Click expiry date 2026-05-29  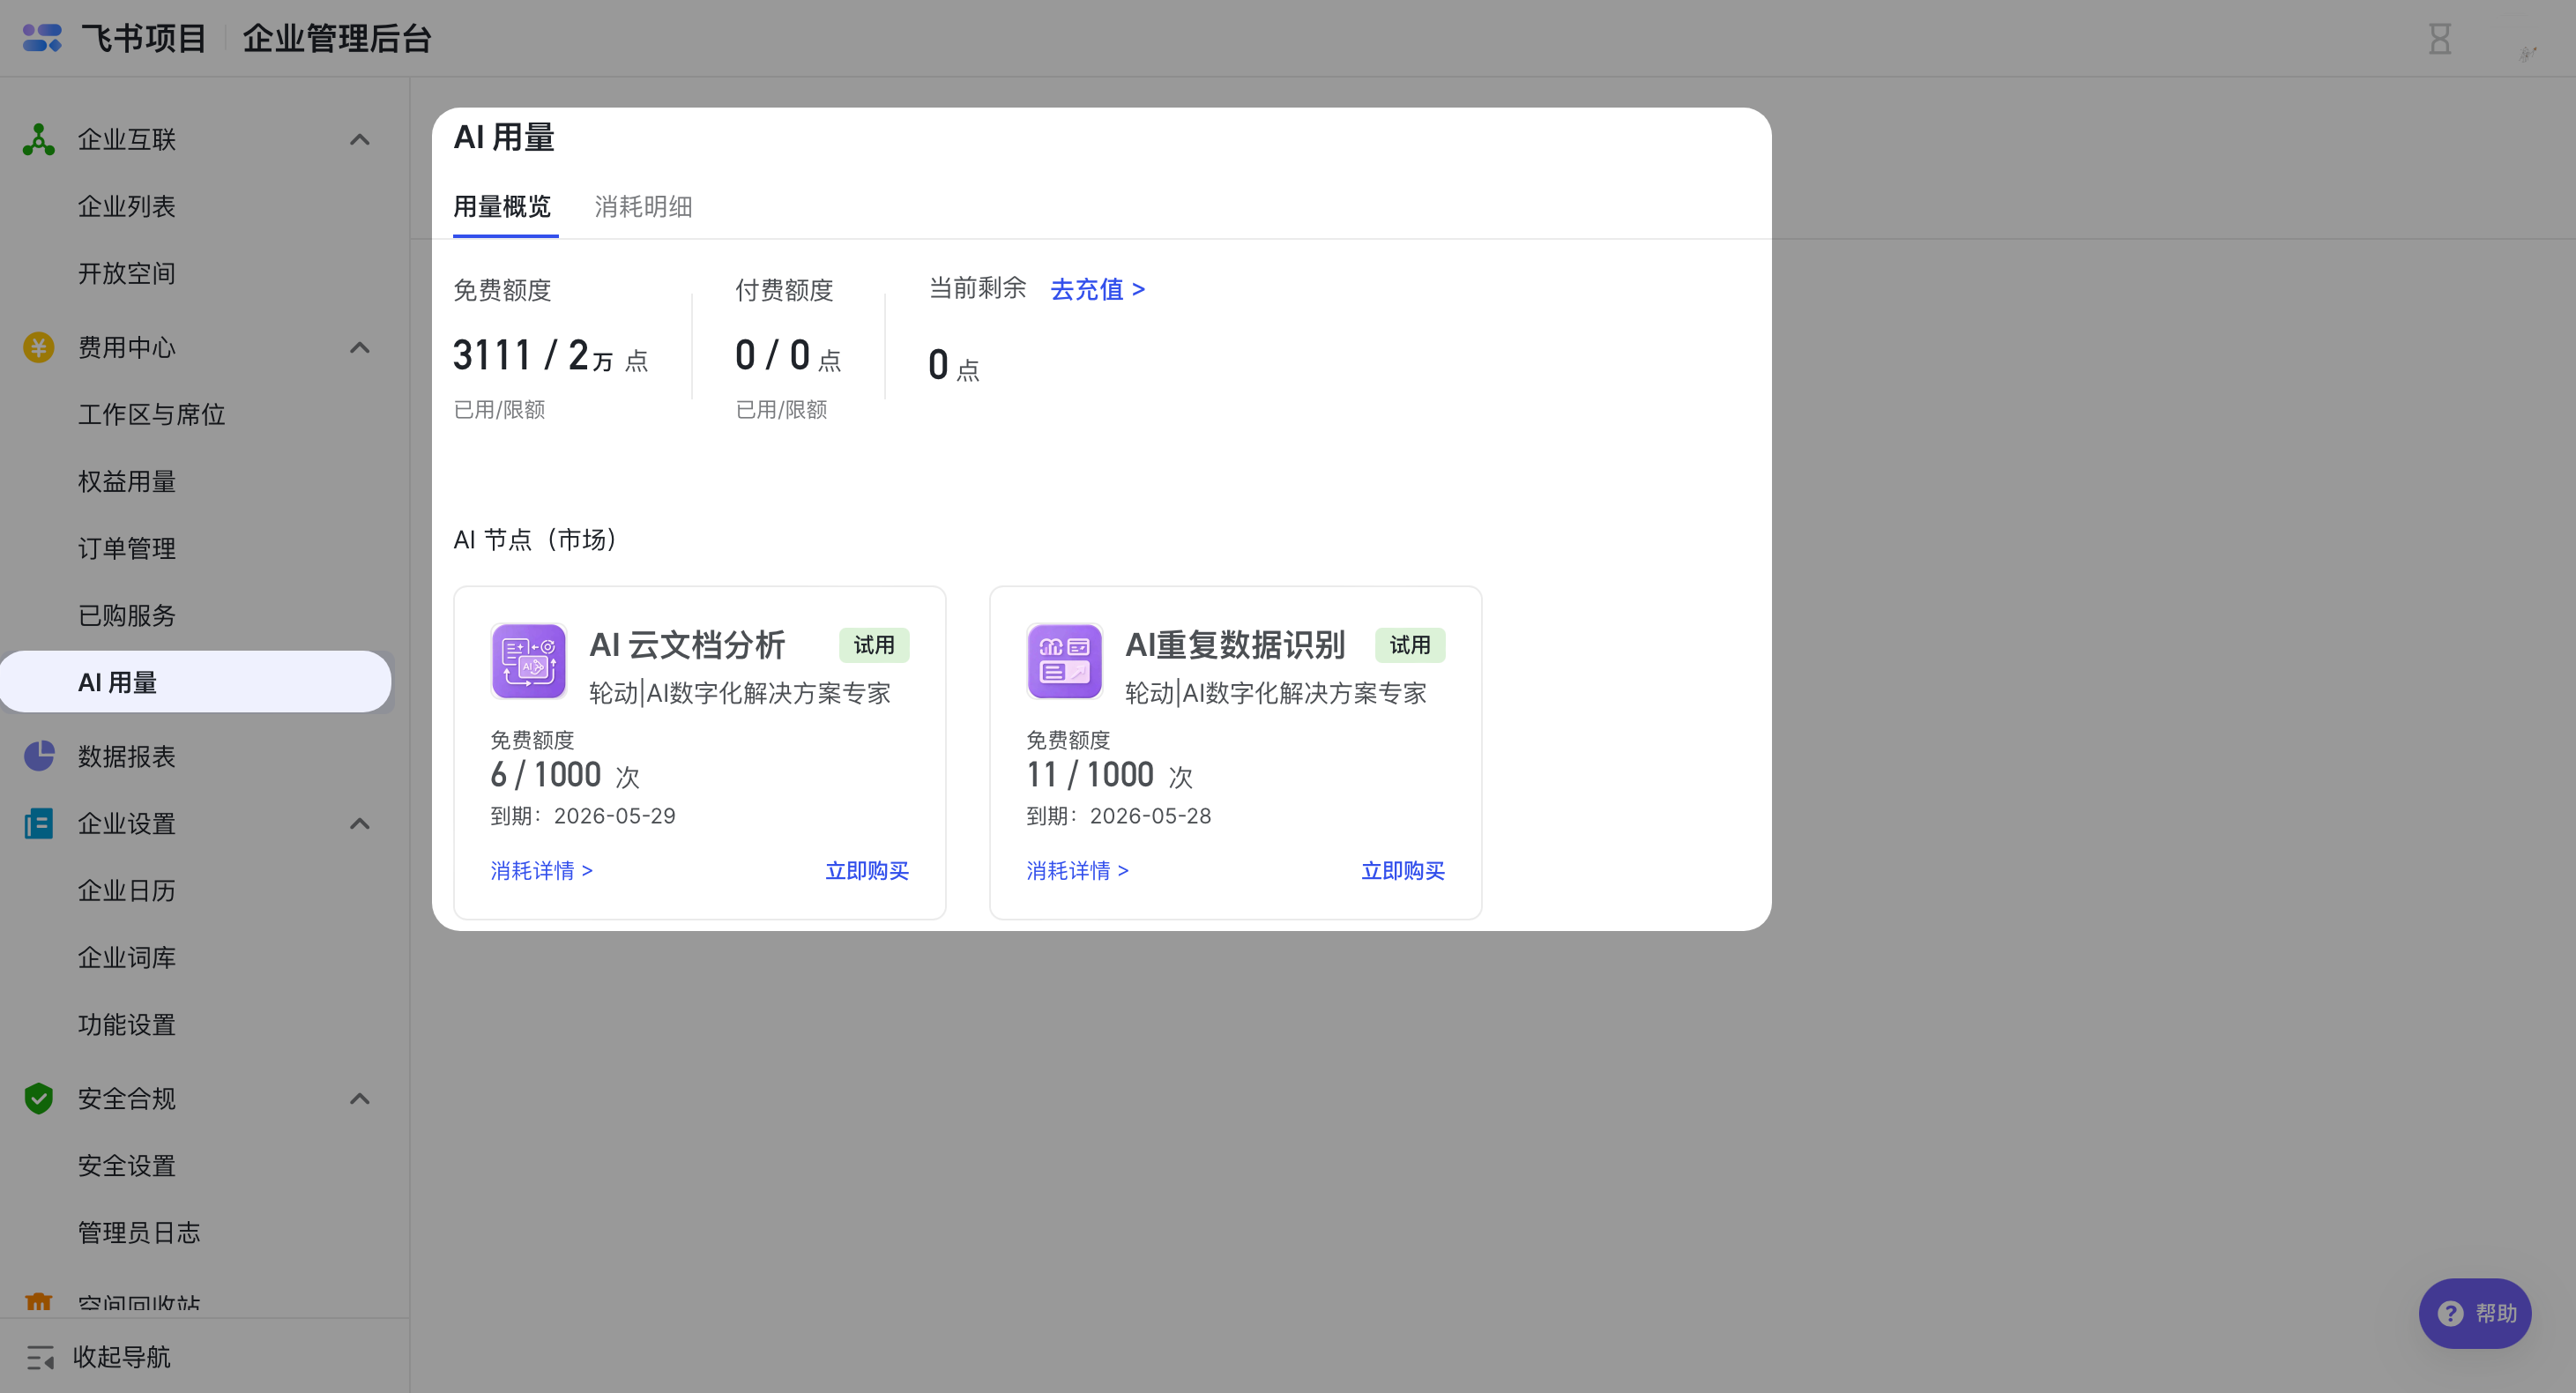pos(615,816)
